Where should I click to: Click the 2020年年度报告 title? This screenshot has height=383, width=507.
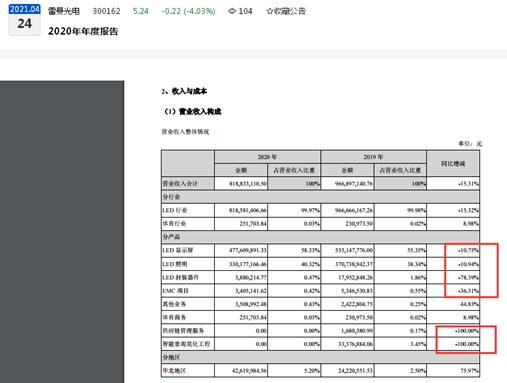83,31
